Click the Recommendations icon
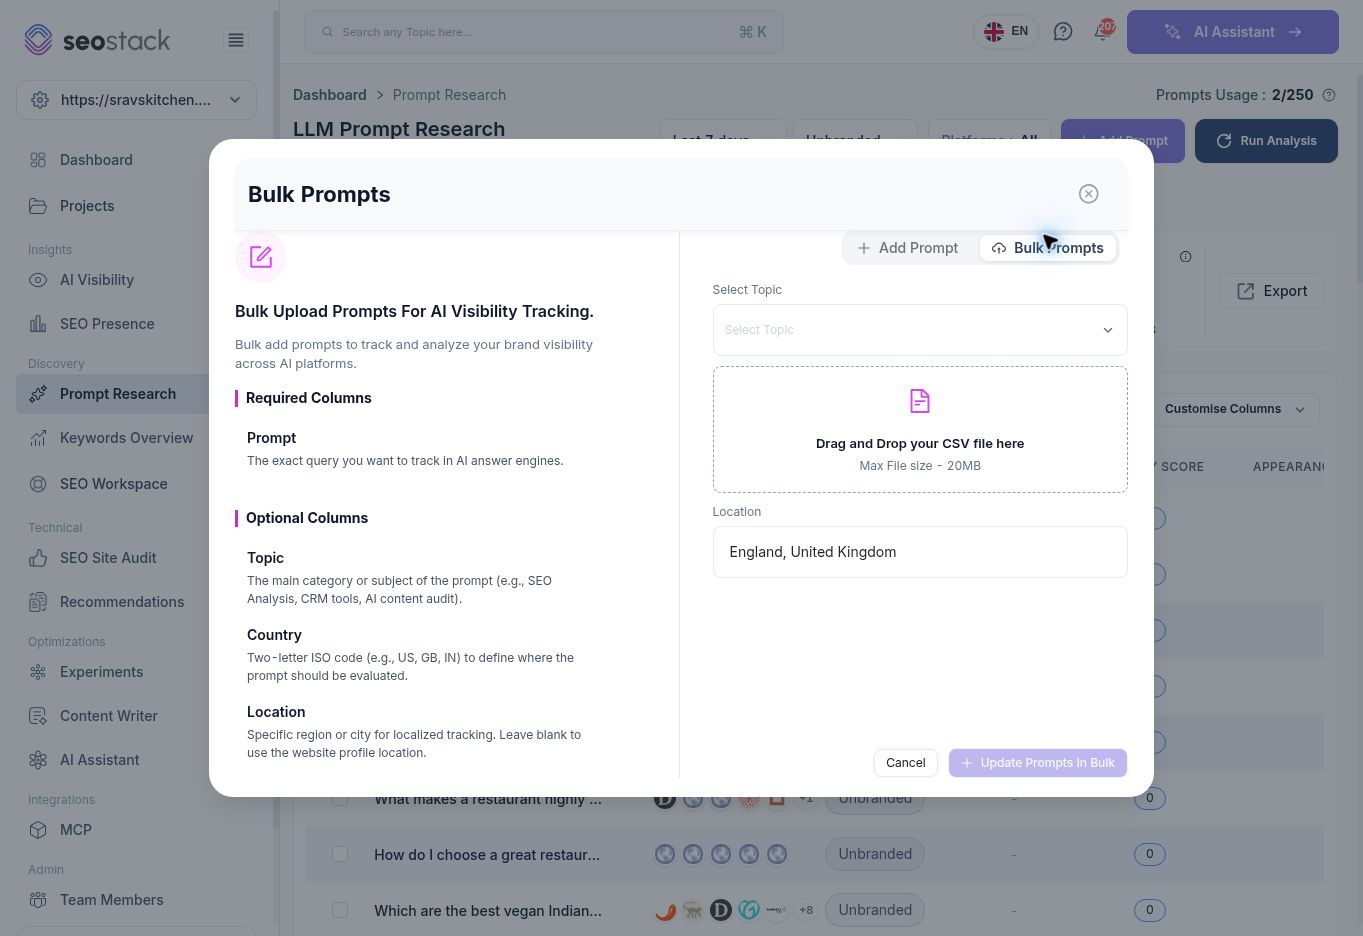 coord(38,602)
